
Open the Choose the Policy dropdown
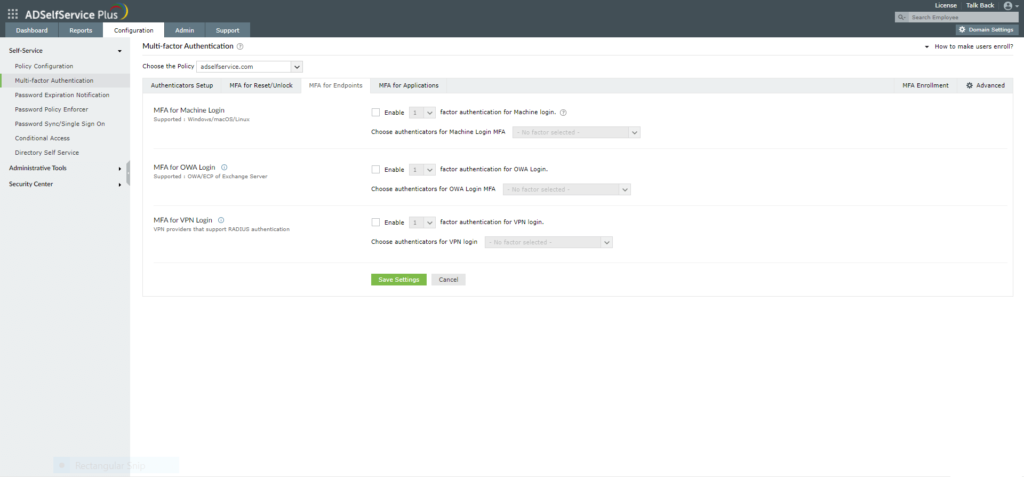249,67
